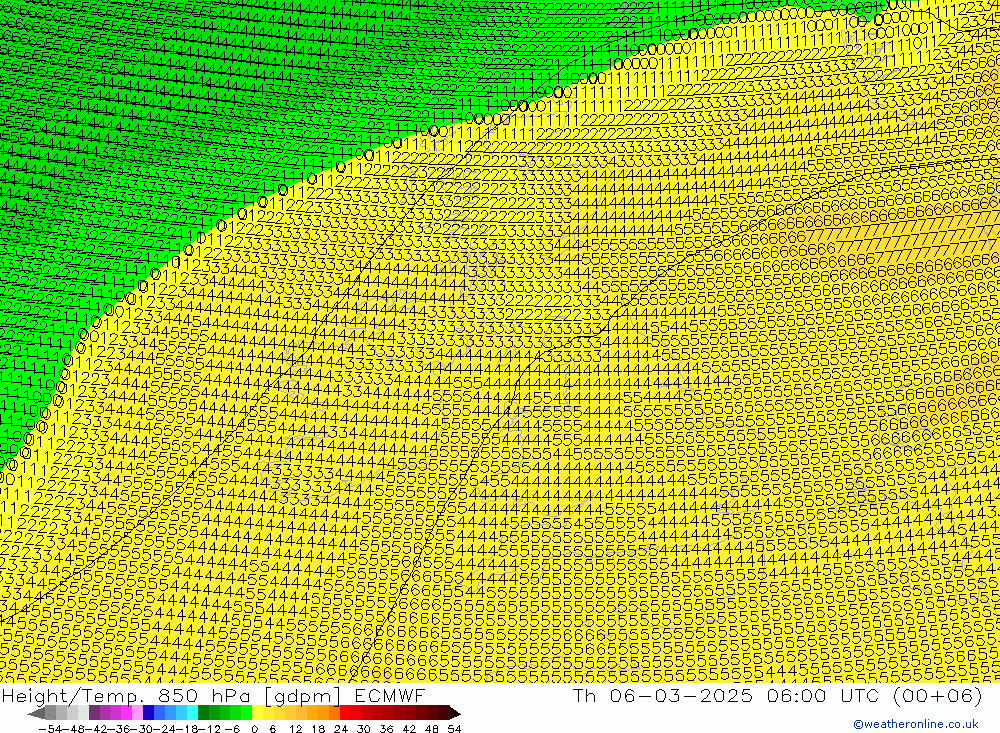Select the bright yellow swatch at the 0 label

tap(258, 713)
